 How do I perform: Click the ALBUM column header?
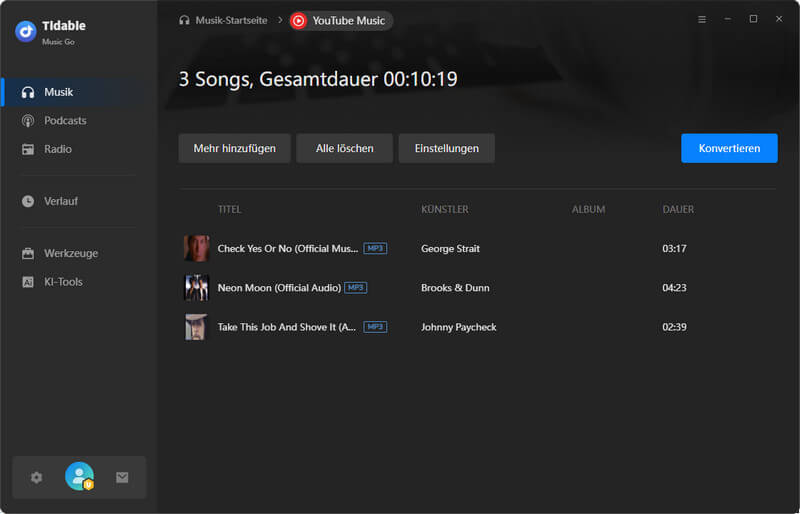[588, 210]
